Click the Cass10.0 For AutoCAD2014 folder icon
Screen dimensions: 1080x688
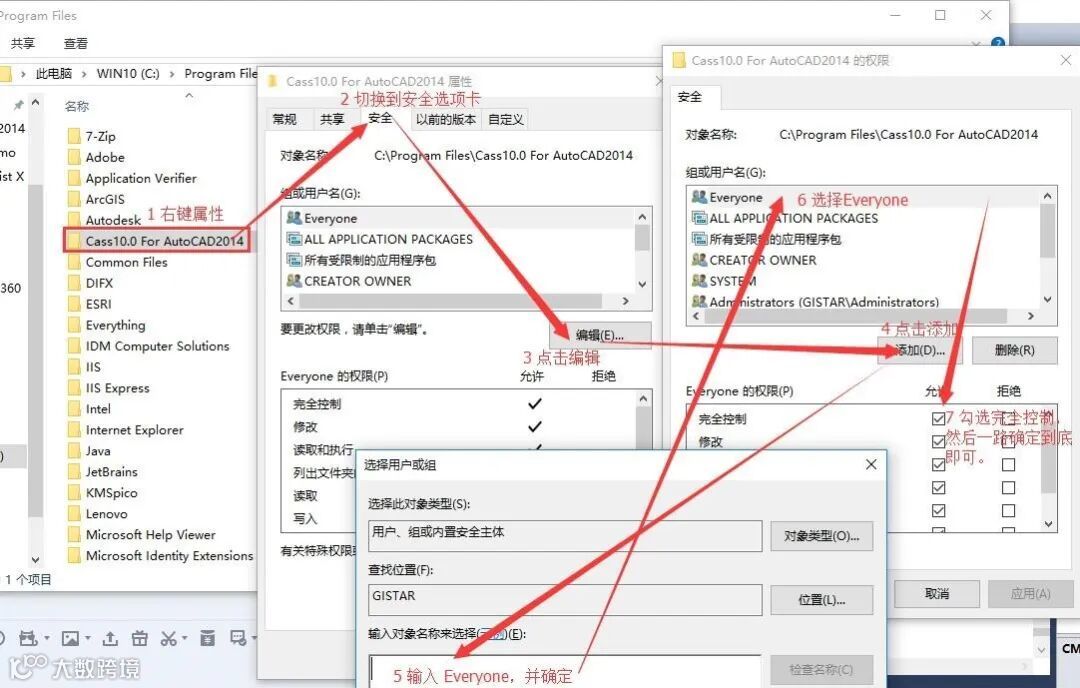[74, 240]
